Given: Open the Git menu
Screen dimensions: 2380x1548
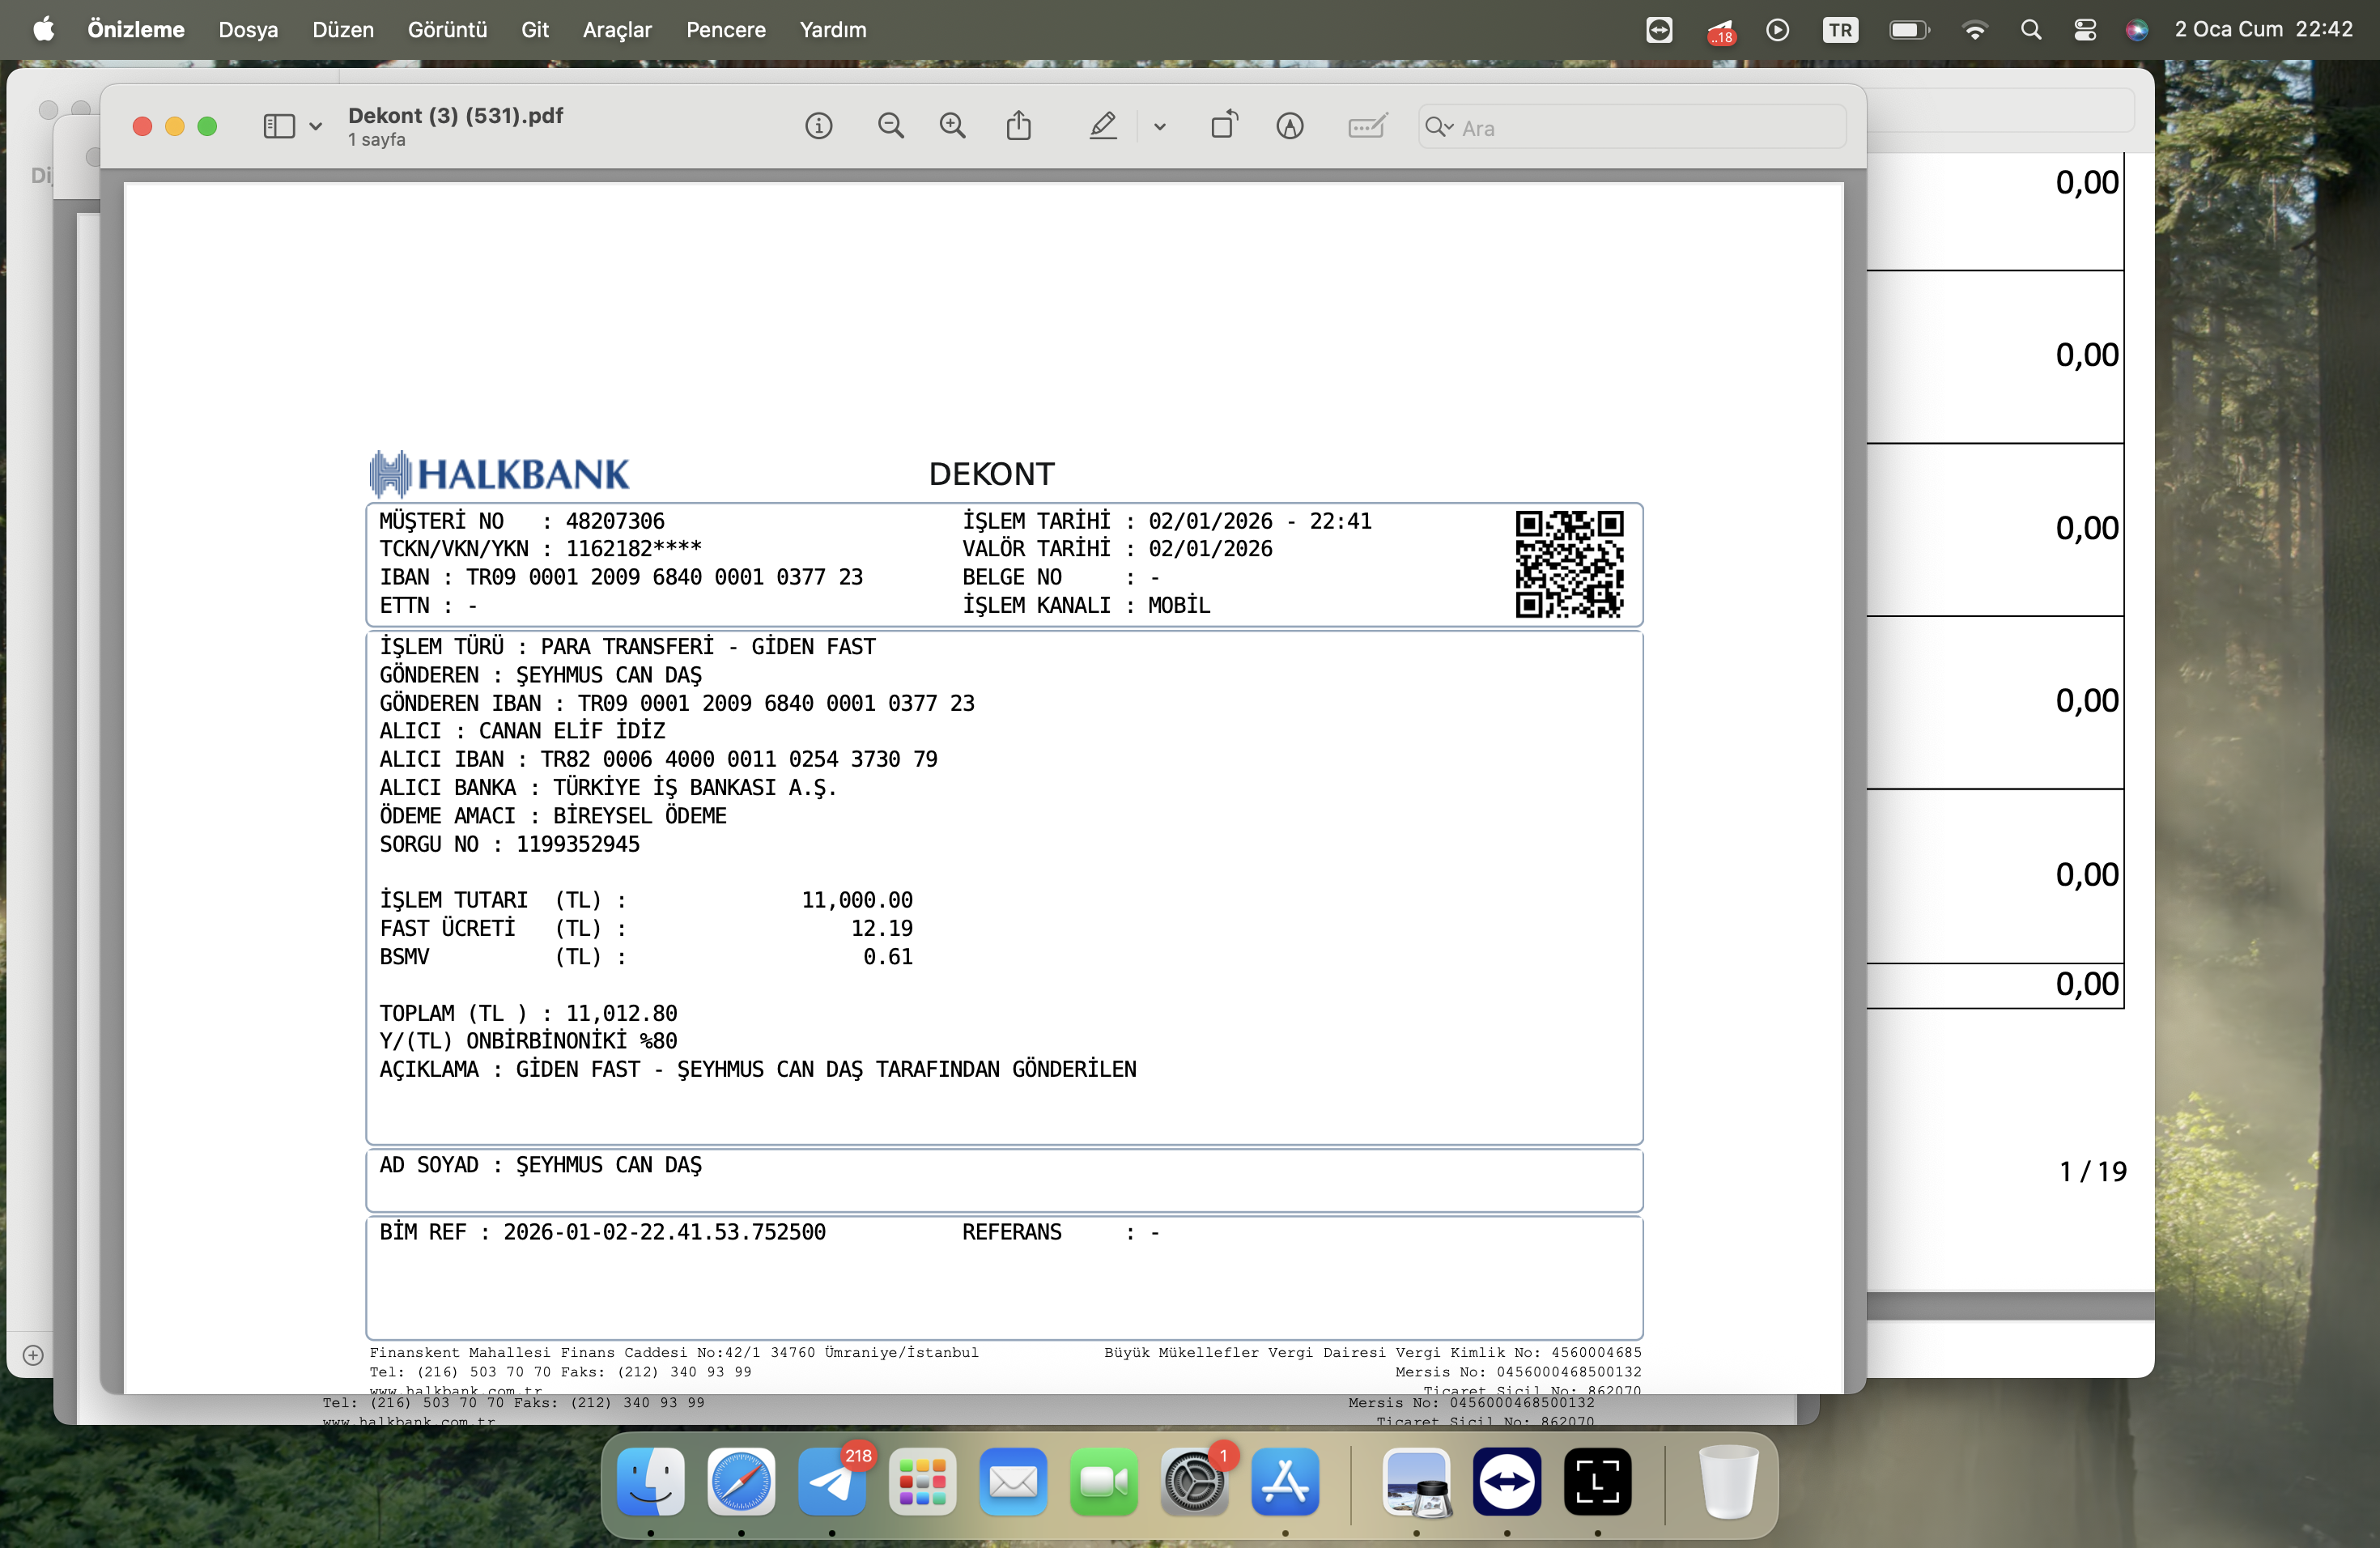Looking at the screenshot, I should coord(535,30).
